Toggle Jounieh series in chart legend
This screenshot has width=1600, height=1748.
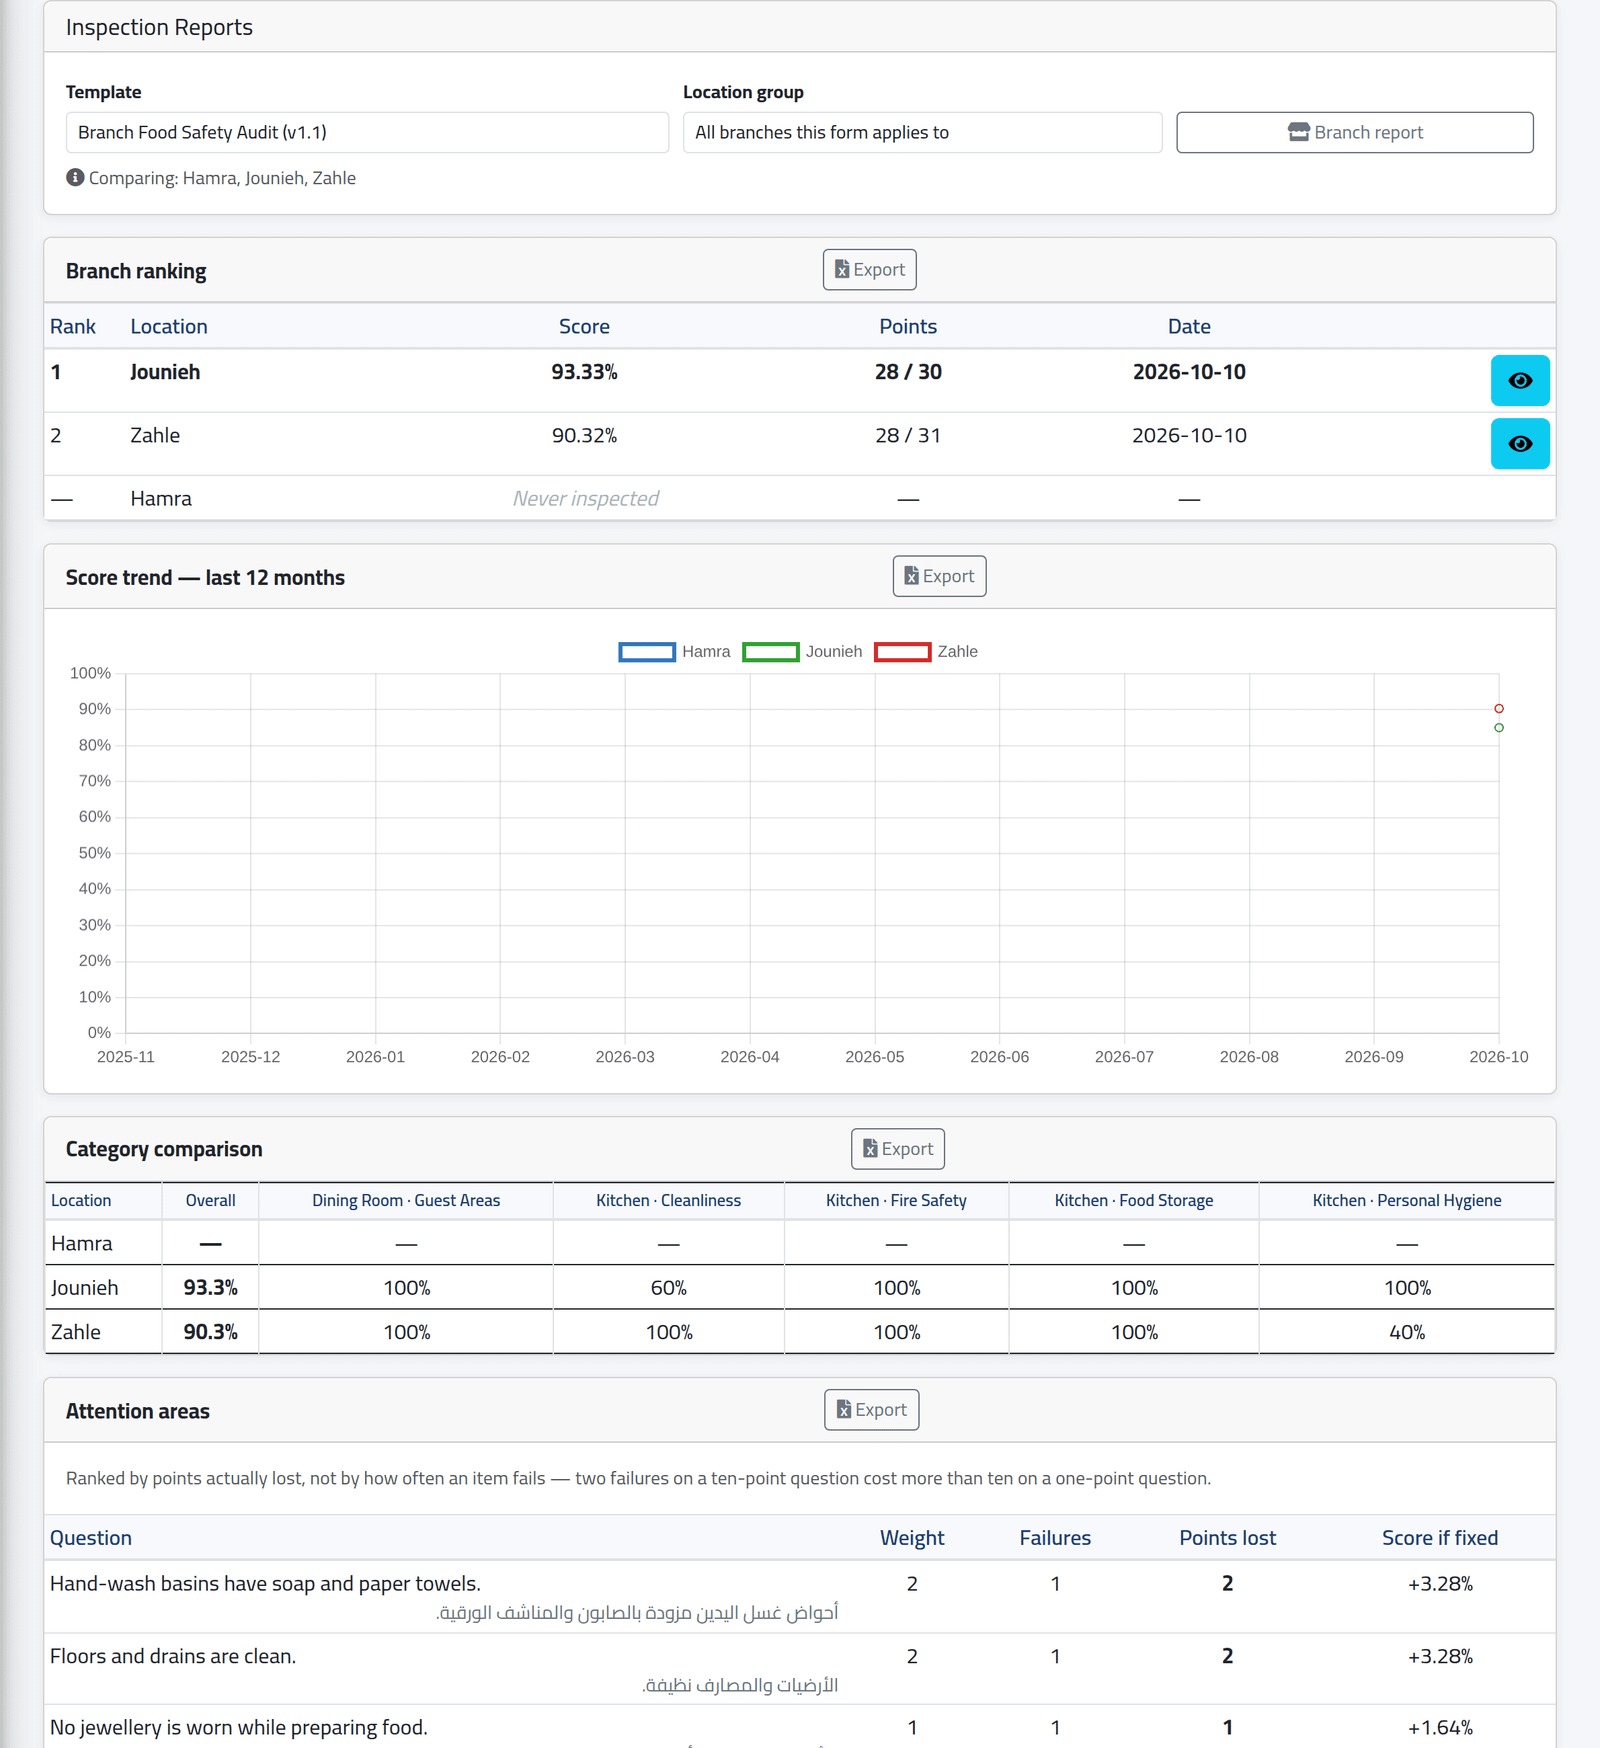click(802, 652)
